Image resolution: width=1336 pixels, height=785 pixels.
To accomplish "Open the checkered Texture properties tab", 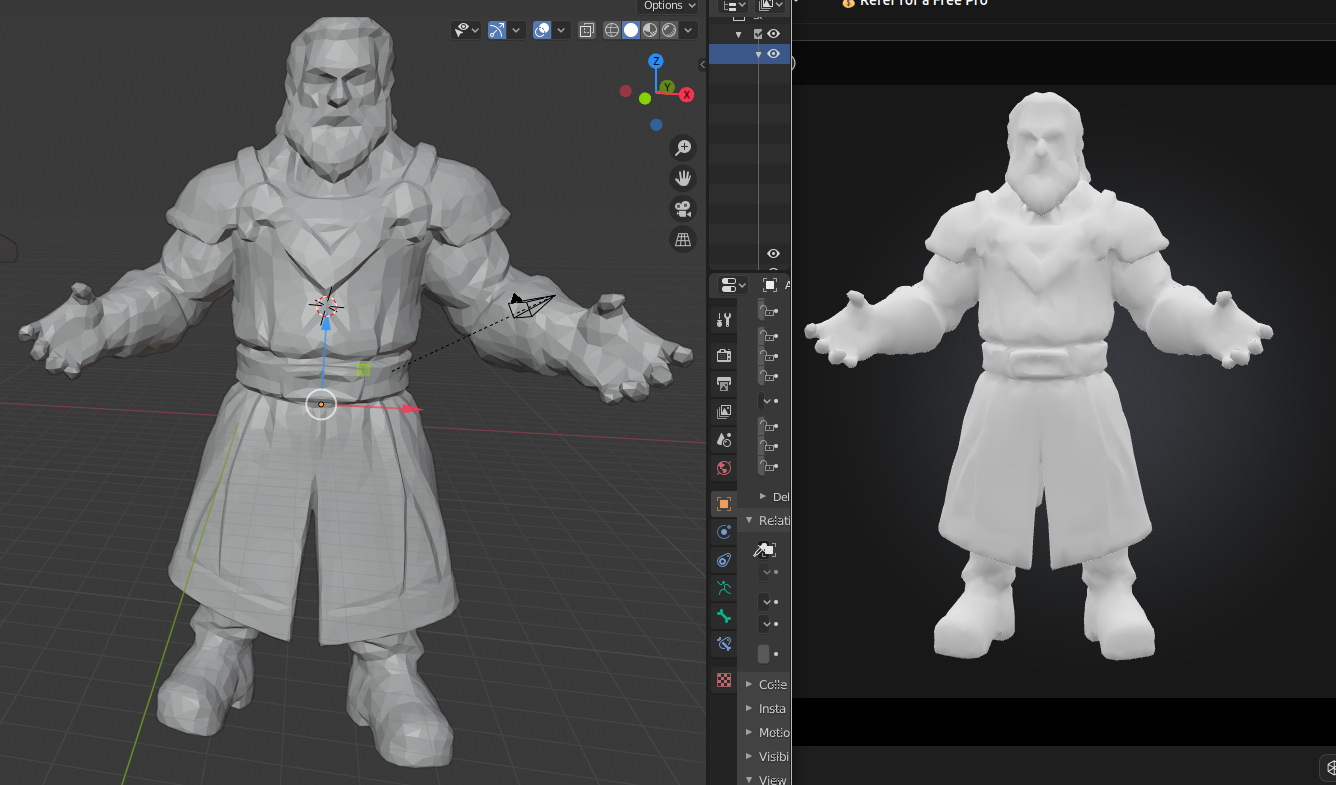I will (x=724, y=681).
